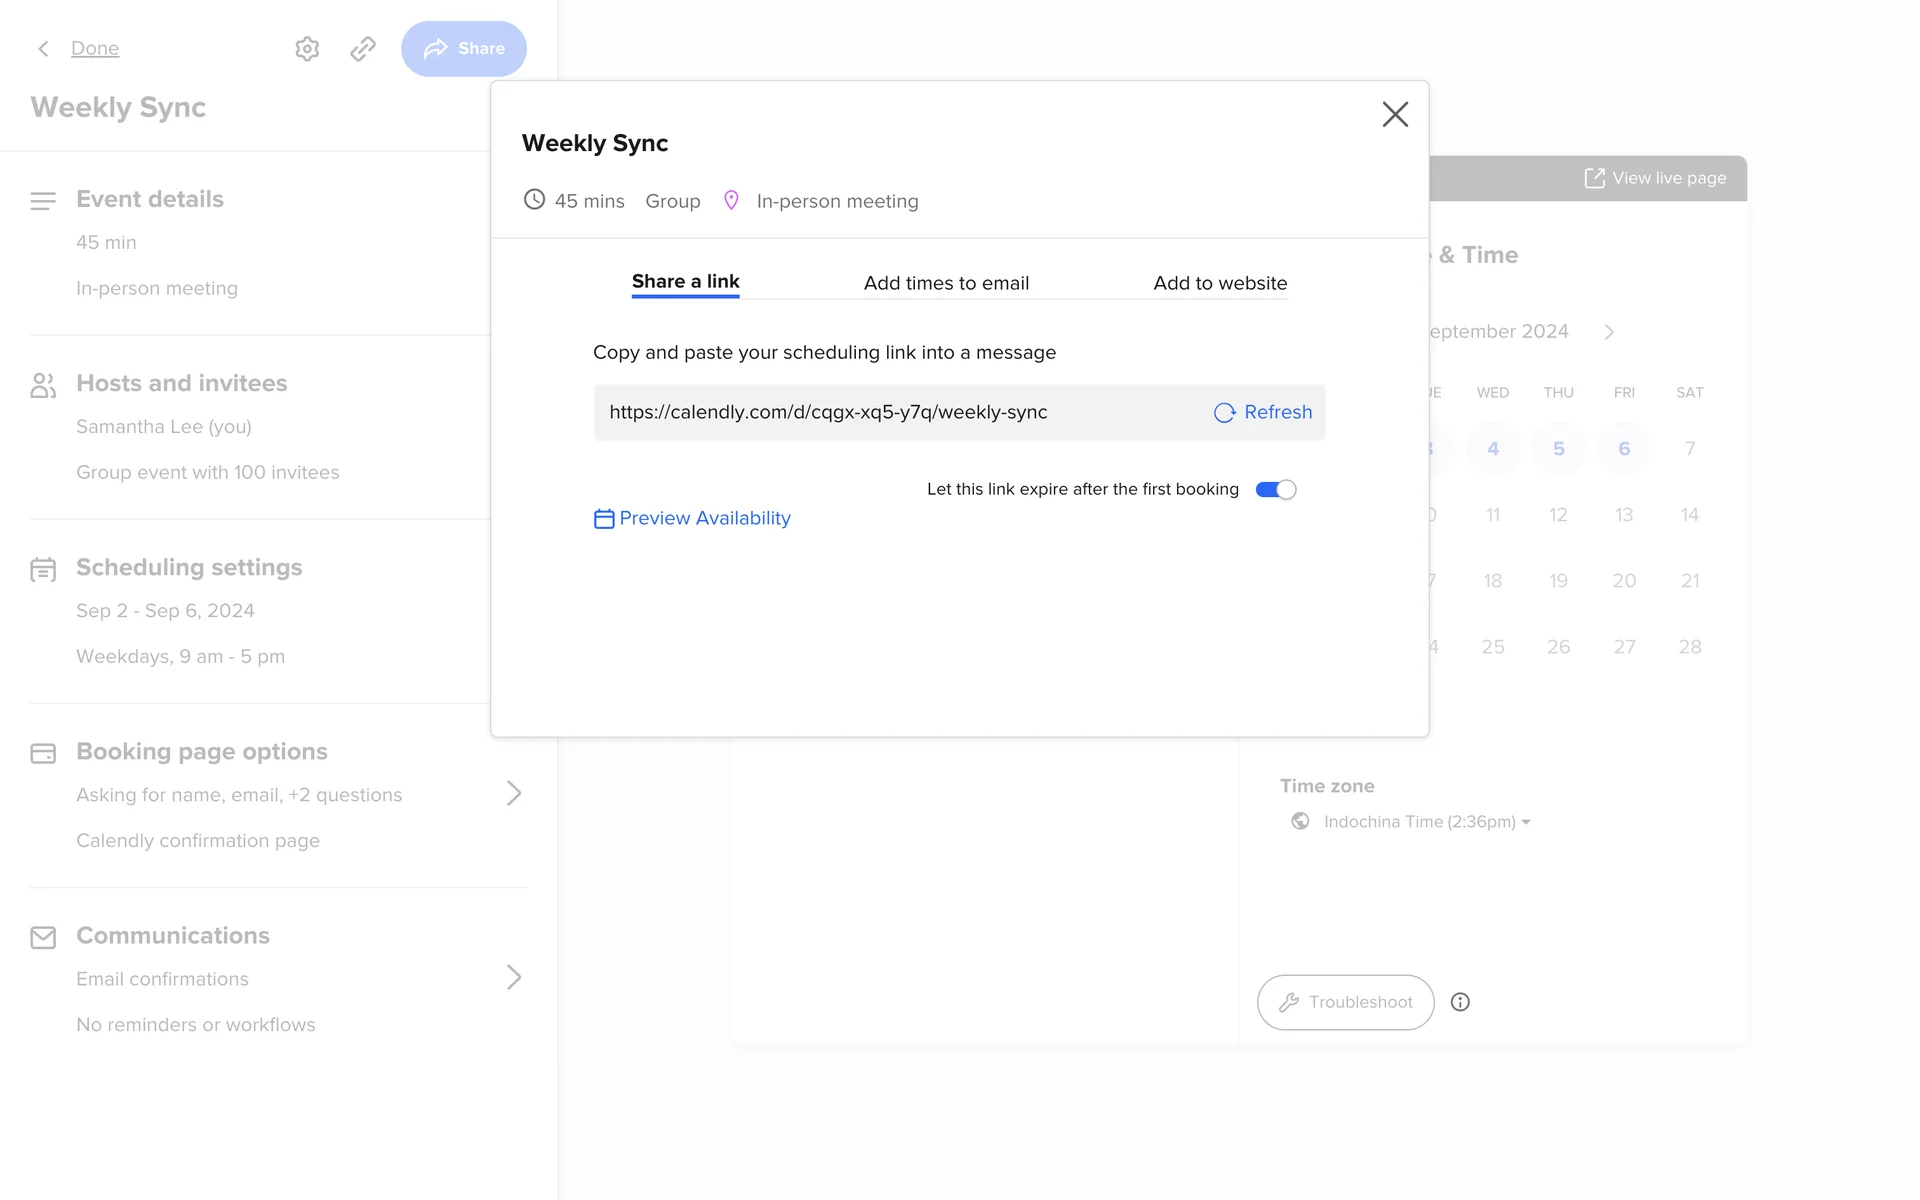The height and width of the screenshot is (1200, 1920).
Task: Click the Scheduling settings calendar icon
Action: pos(43,570)
